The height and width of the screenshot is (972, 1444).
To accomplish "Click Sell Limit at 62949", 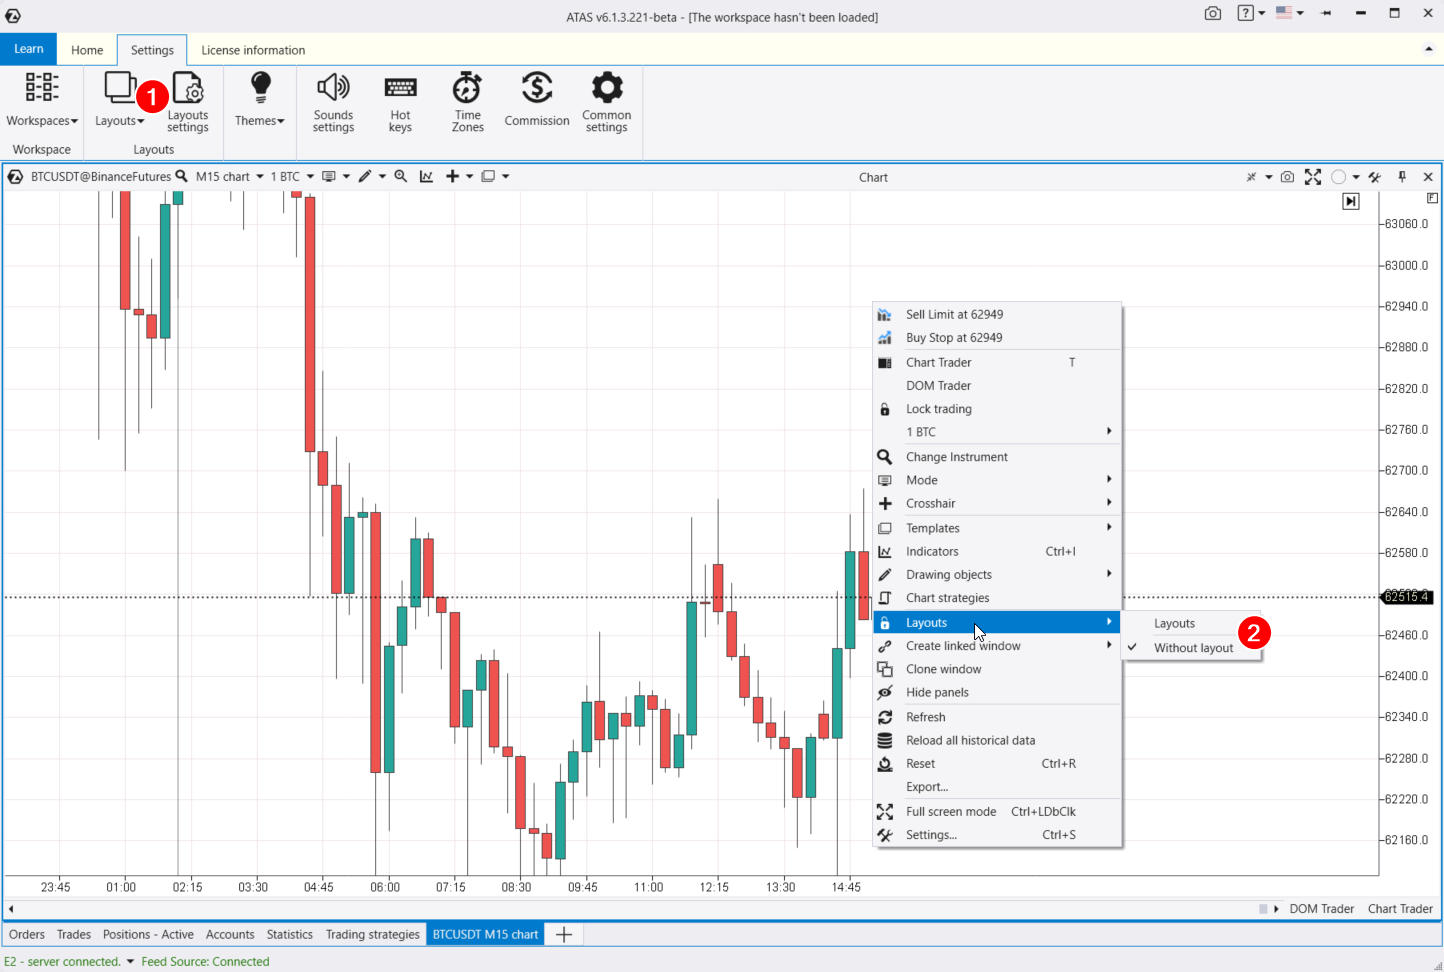I will click(x=954, y=314).
